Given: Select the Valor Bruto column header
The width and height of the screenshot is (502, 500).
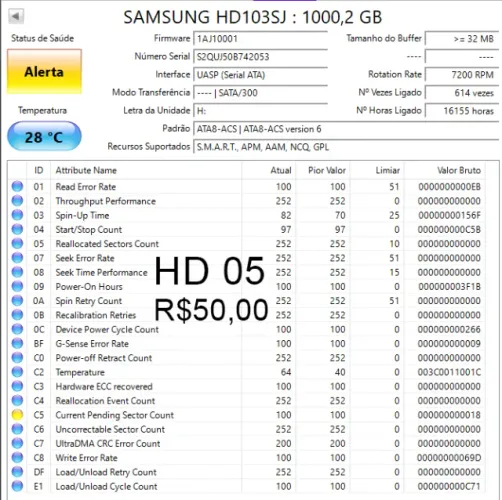Looking at the screenshot, I should [x=445, y=170].
